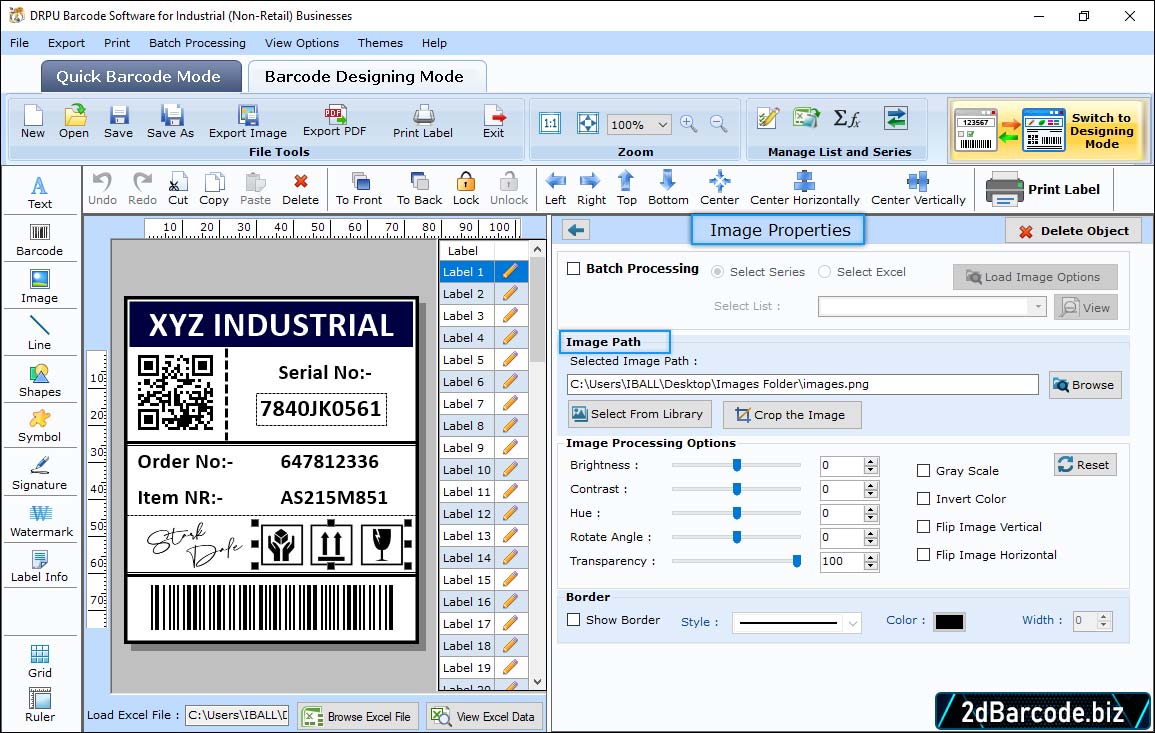The width and height of the screenshot is (1155, 733).
Task: Switch to Quick Barcode Mode tab
Action: click(x=141, y=77)
